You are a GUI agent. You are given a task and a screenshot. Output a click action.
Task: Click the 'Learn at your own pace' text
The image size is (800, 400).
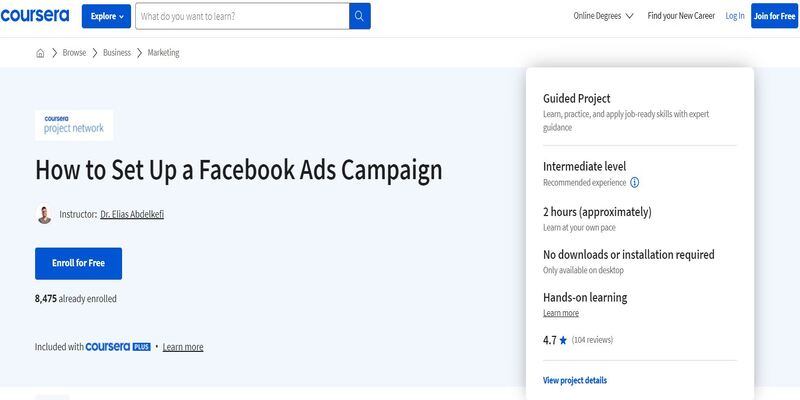coord(579,228)
